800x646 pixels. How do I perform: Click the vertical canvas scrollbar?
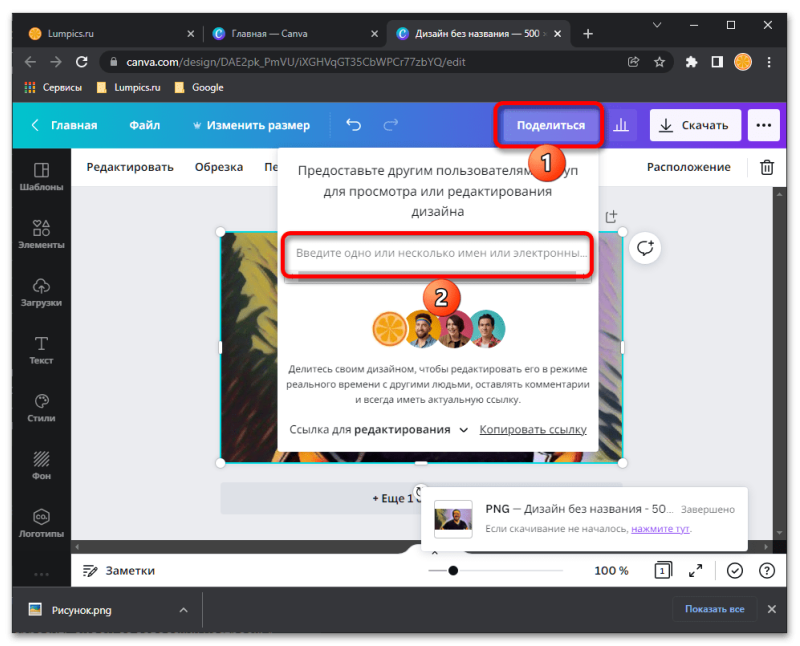[x=779, y=363]
